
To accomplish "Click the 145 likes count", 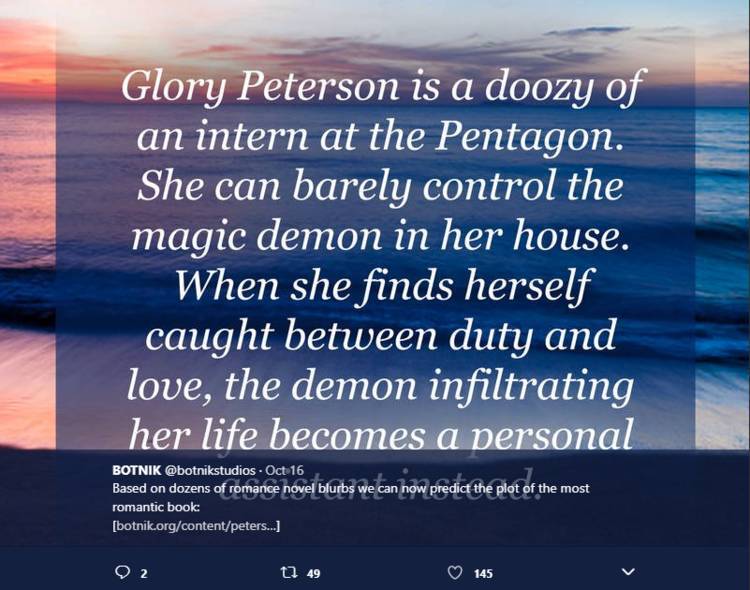I will [483, 573].
